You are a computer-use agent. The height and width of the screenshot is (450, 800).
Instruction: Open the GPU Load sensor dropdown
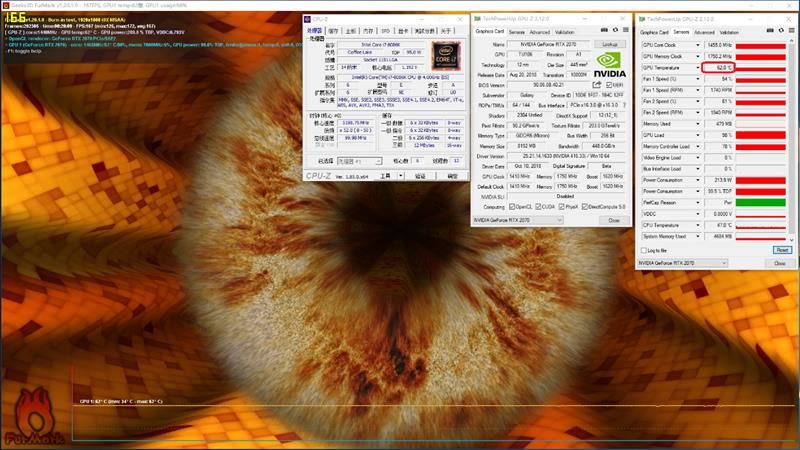pyautogui.click(x=697, y=135)
